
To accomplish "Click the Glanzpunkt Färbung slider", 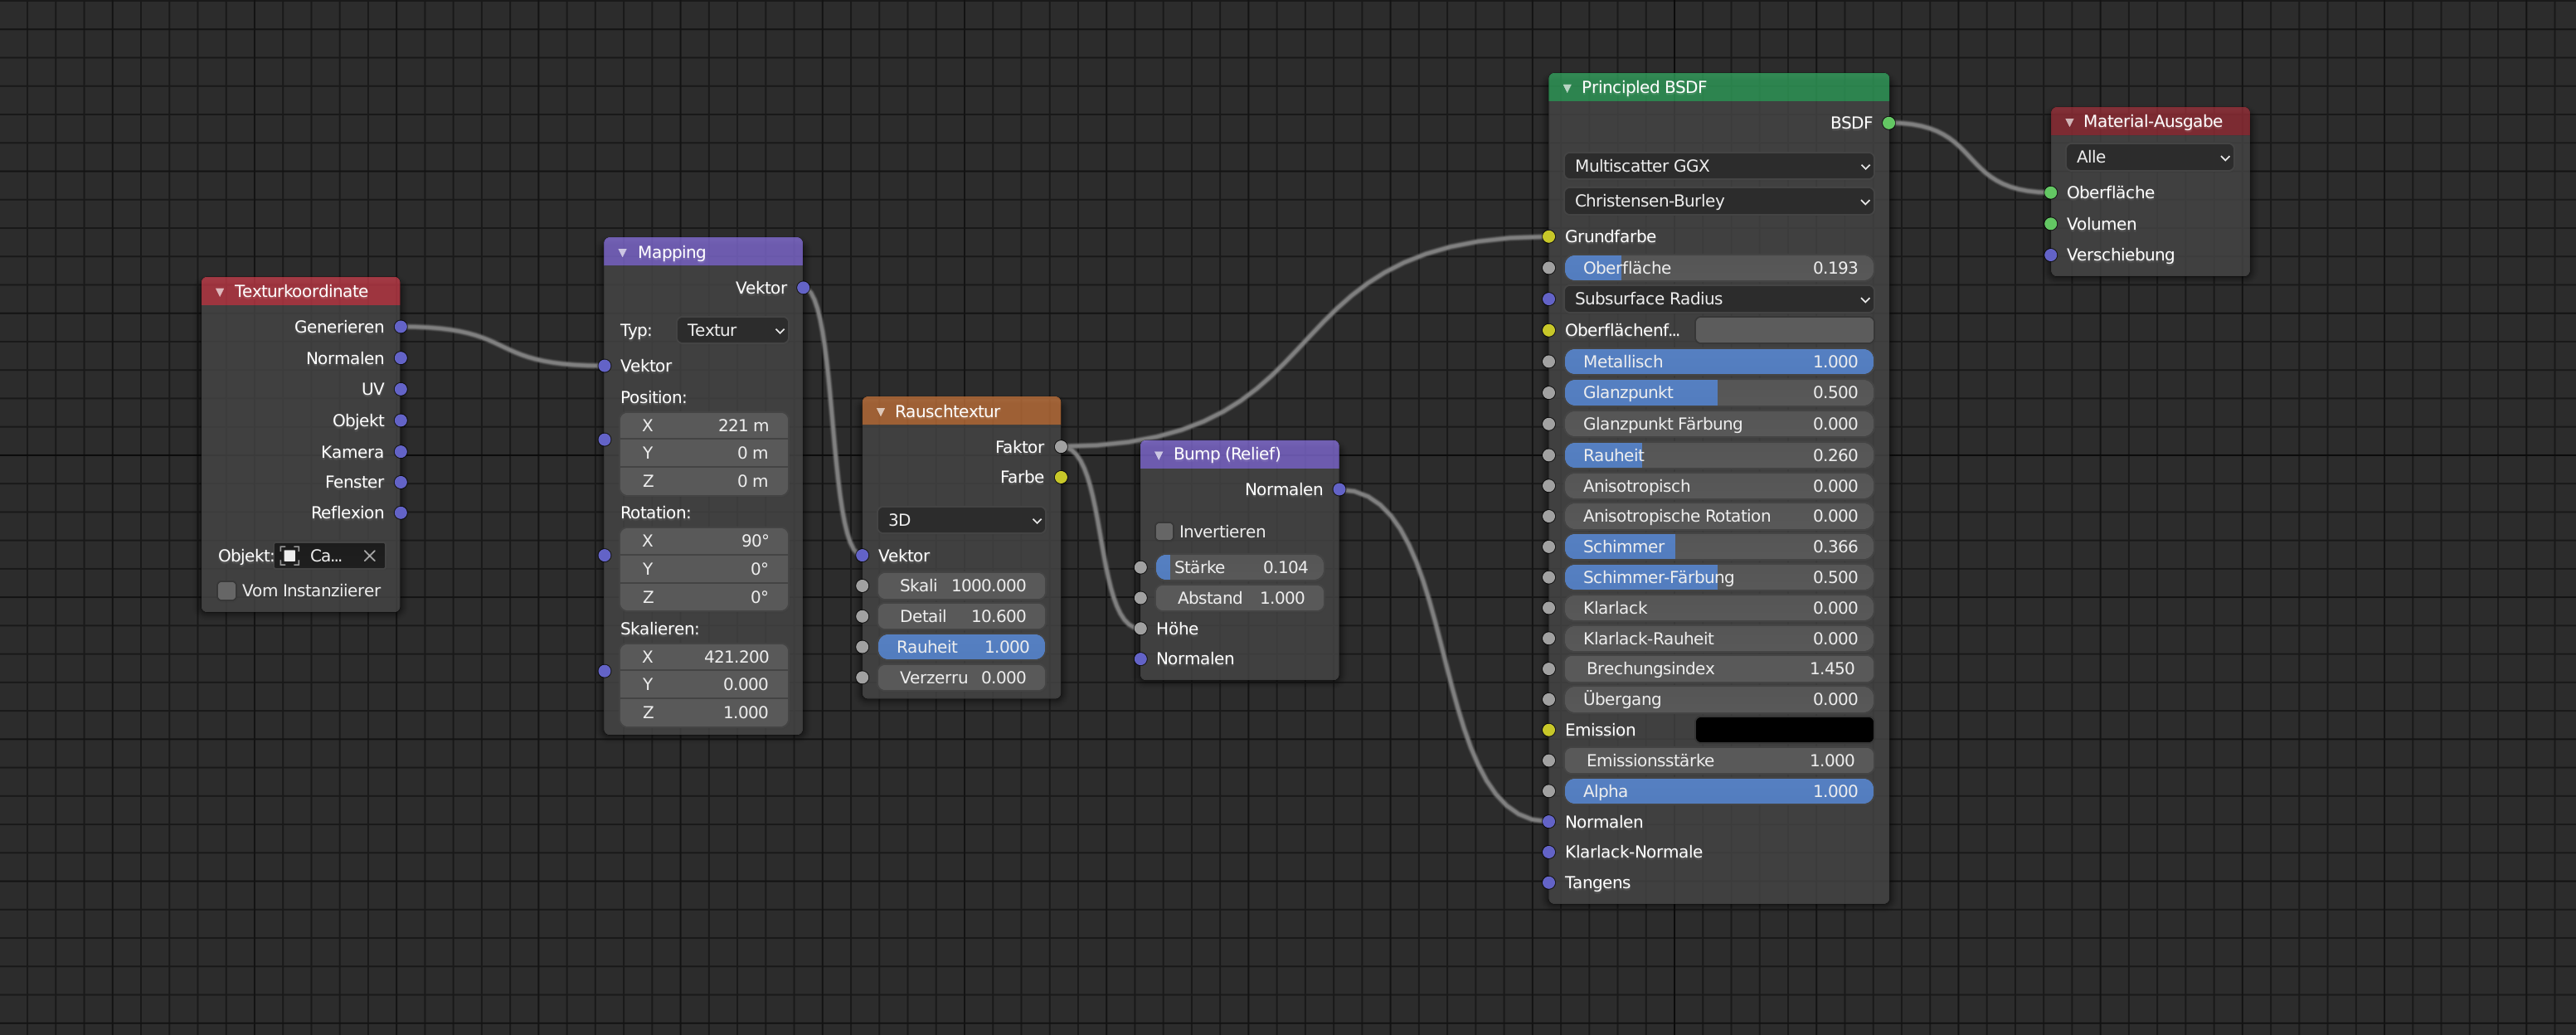I will [x=1718, y=424].
